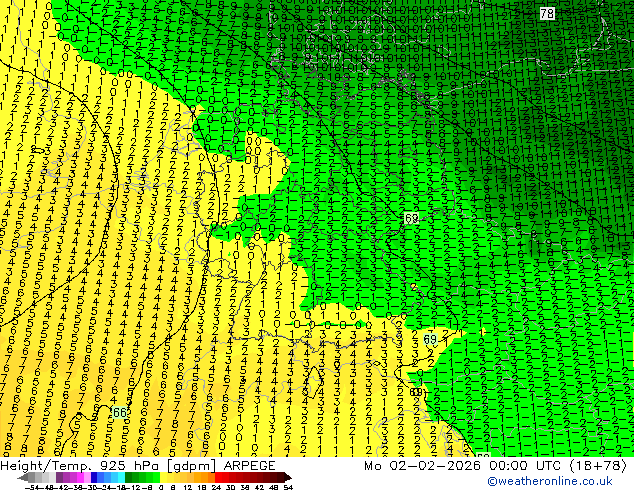Click the dark blue swatch above -30 in legend
This screenshot has height=490, width=634.
94,477
